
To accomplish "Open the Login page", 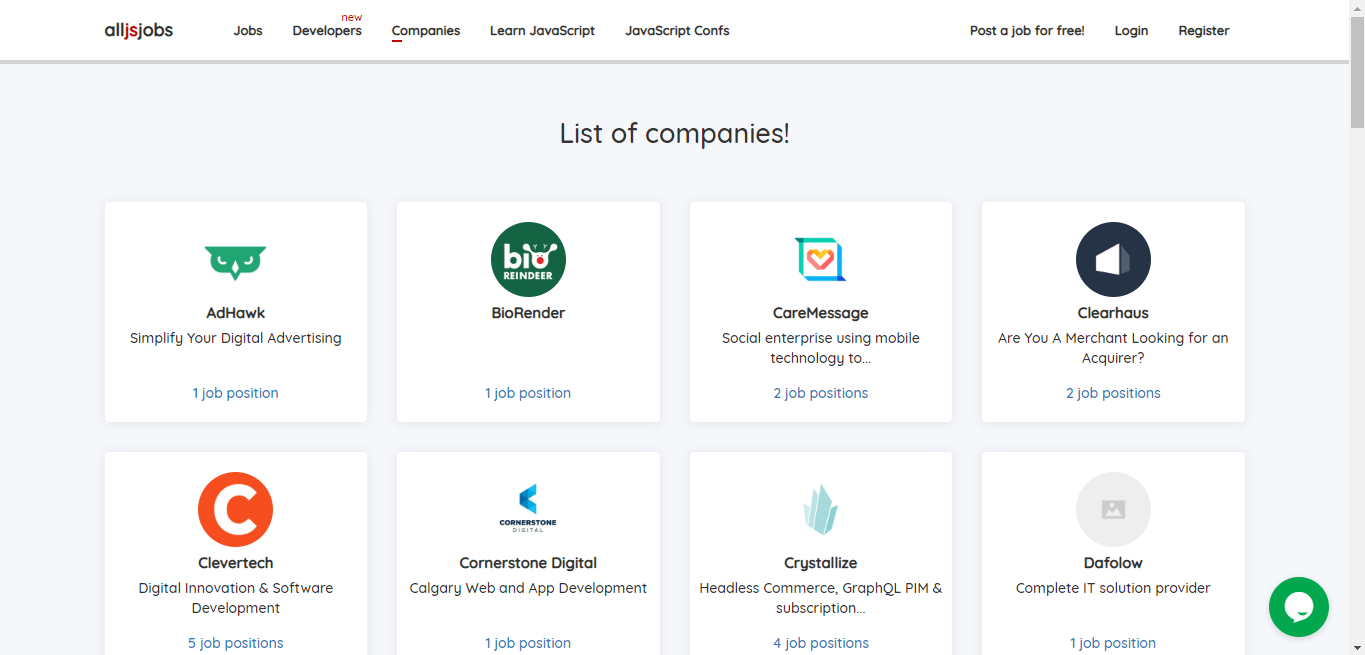I will click(x=1131, y=31).
